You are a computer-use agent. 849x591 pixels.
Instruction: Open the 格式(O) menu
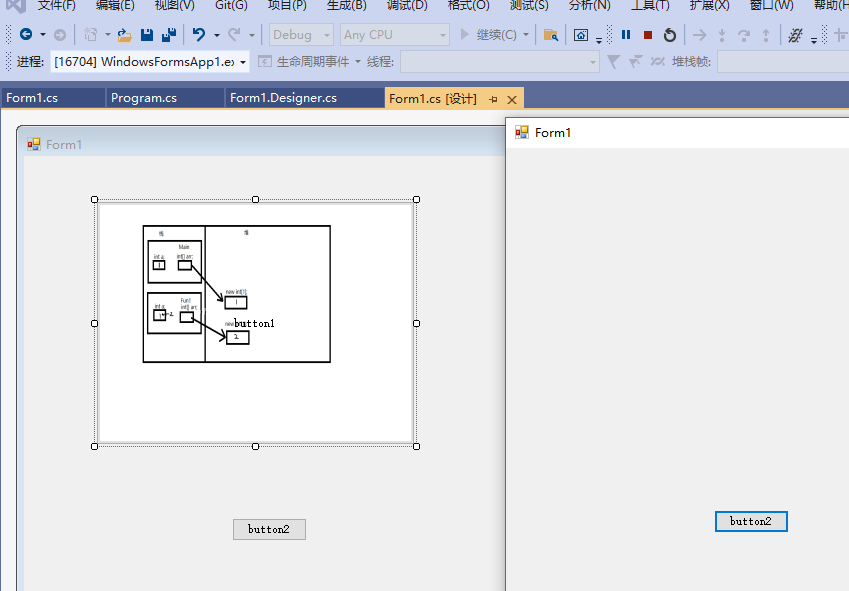tap(469, 5)
